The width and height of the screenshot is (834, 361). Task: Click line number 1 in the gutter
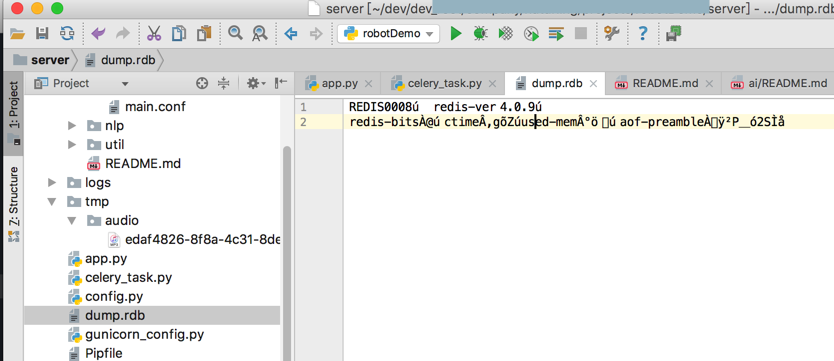pyautogui.click(x=302, y=107)
